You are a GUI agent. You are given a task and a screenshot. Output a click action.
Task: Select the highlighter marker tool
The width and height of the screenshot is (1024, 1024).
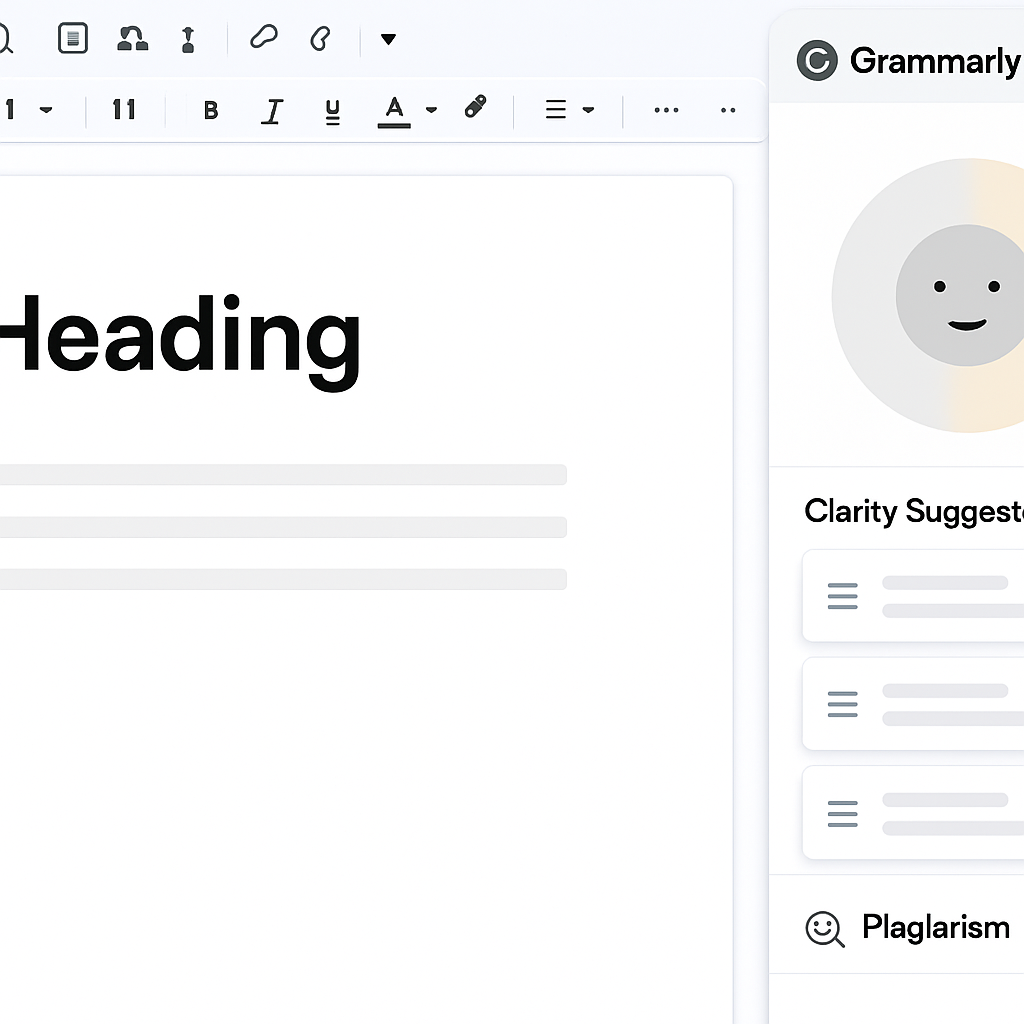coord(475,106)
